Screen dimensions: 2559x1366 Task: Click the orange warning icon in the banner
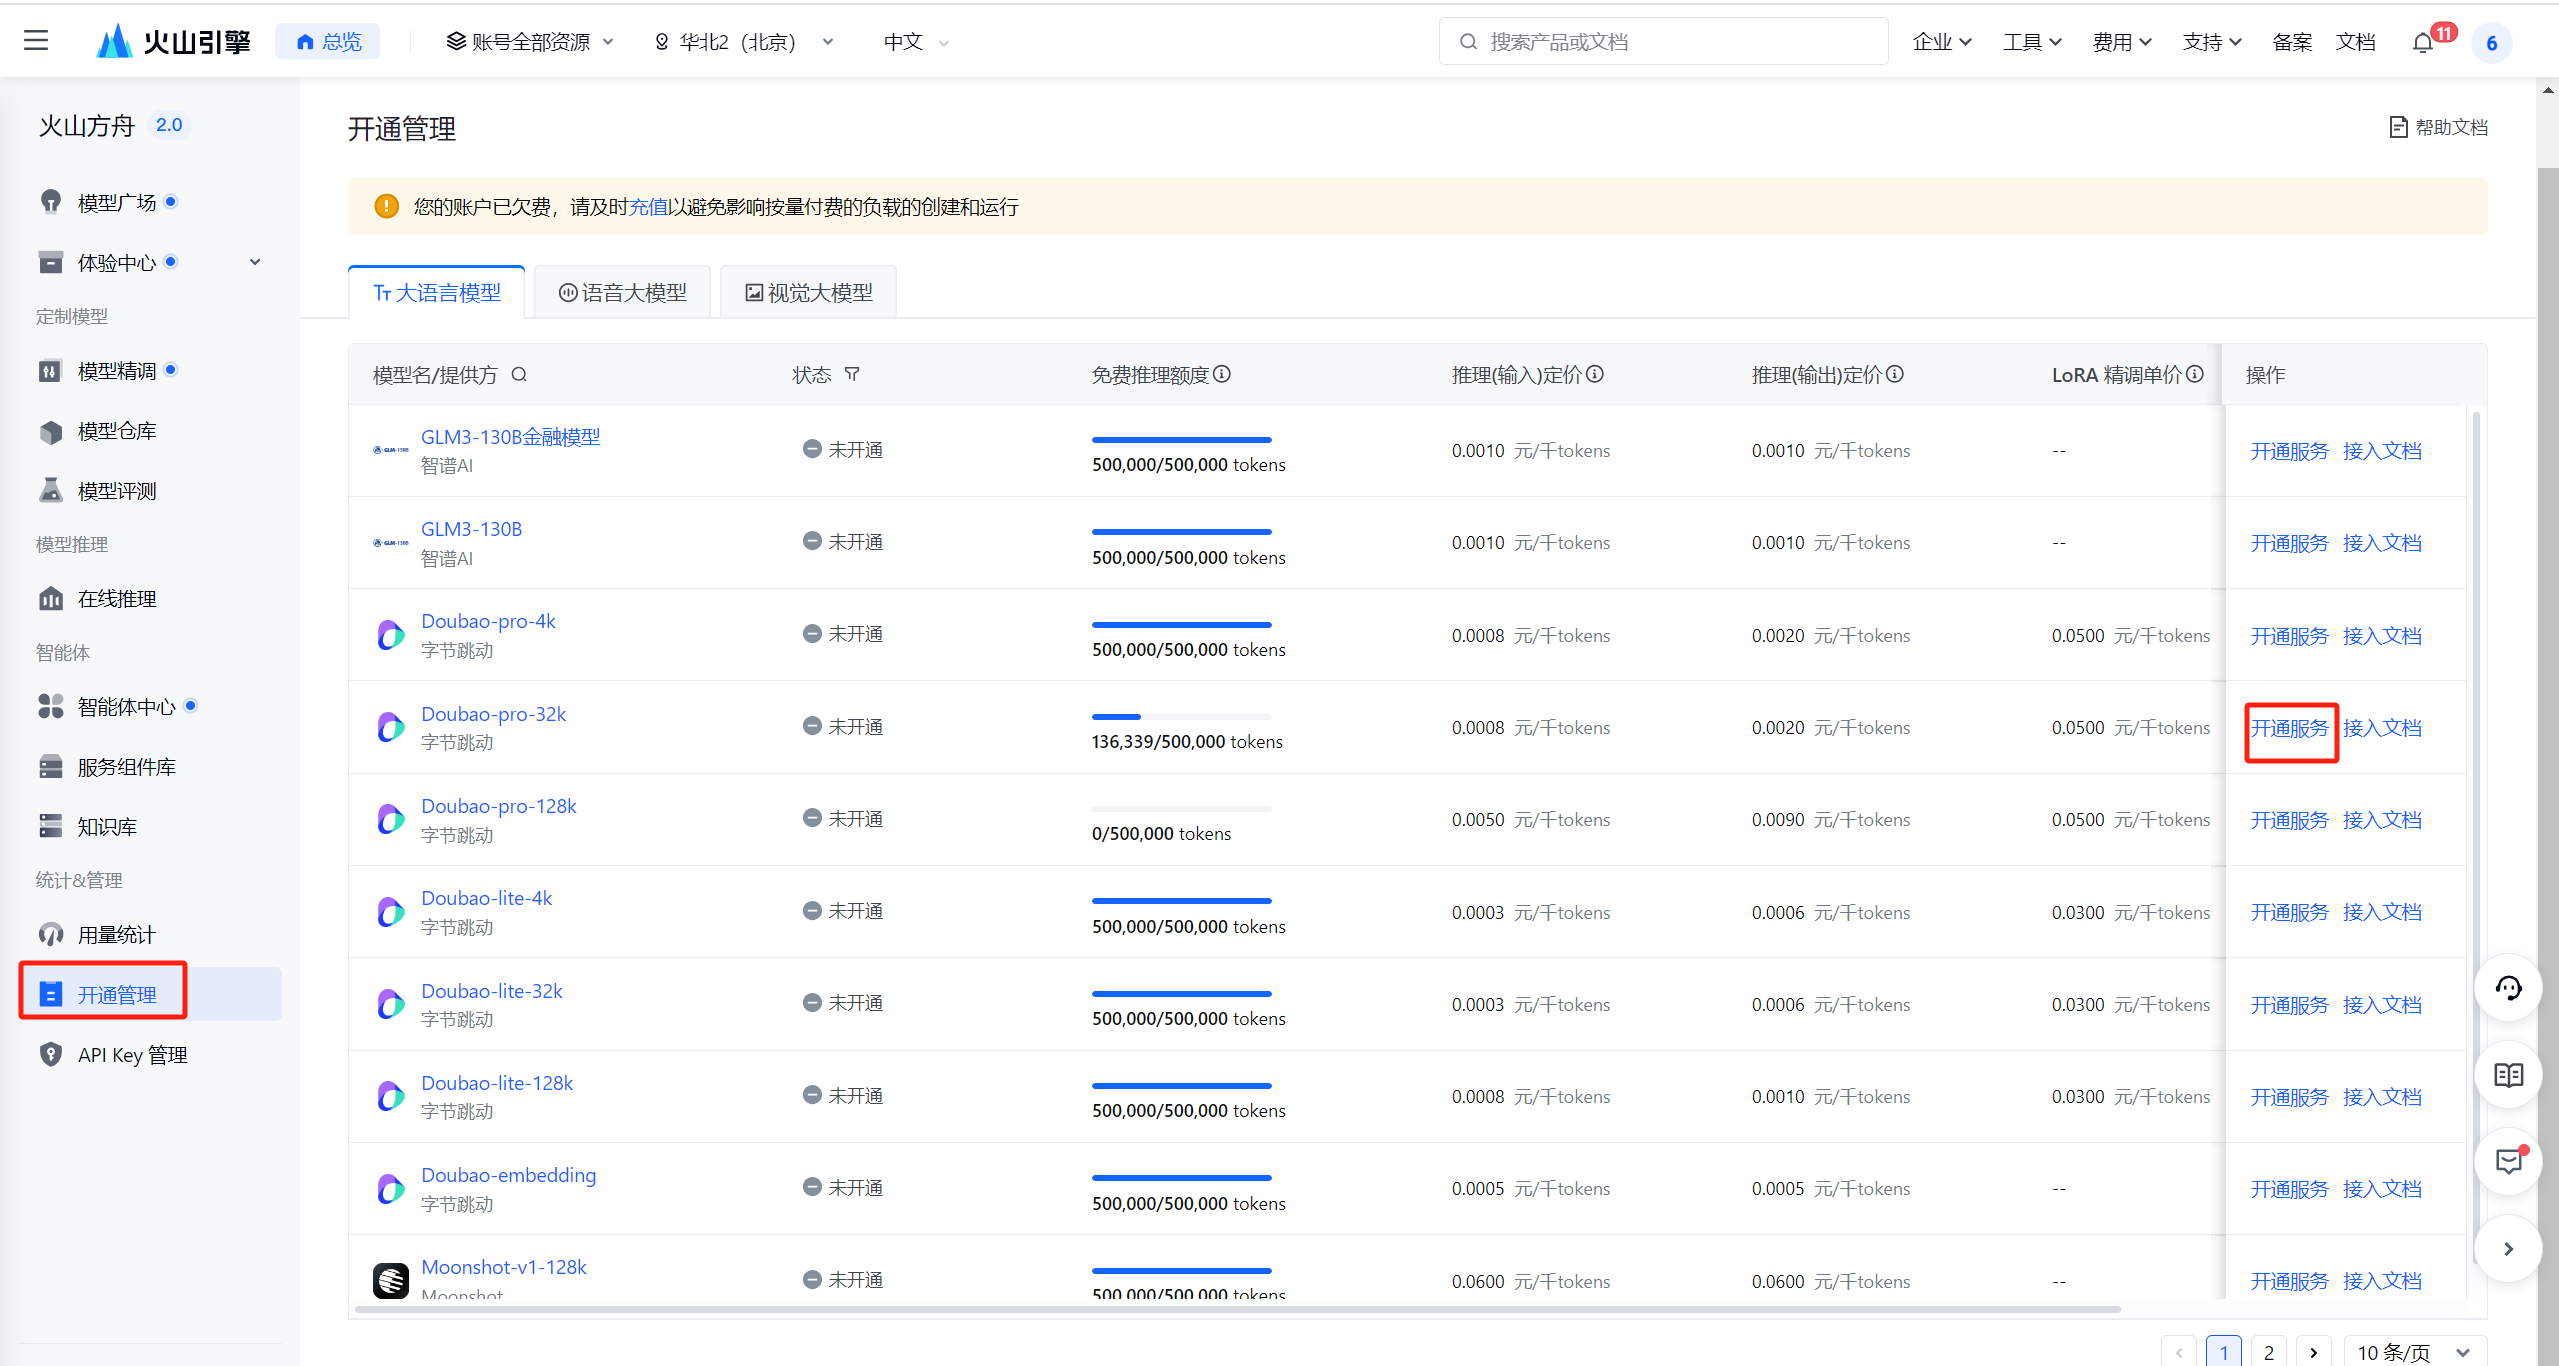pyautogui.click(x=386, y=207)
